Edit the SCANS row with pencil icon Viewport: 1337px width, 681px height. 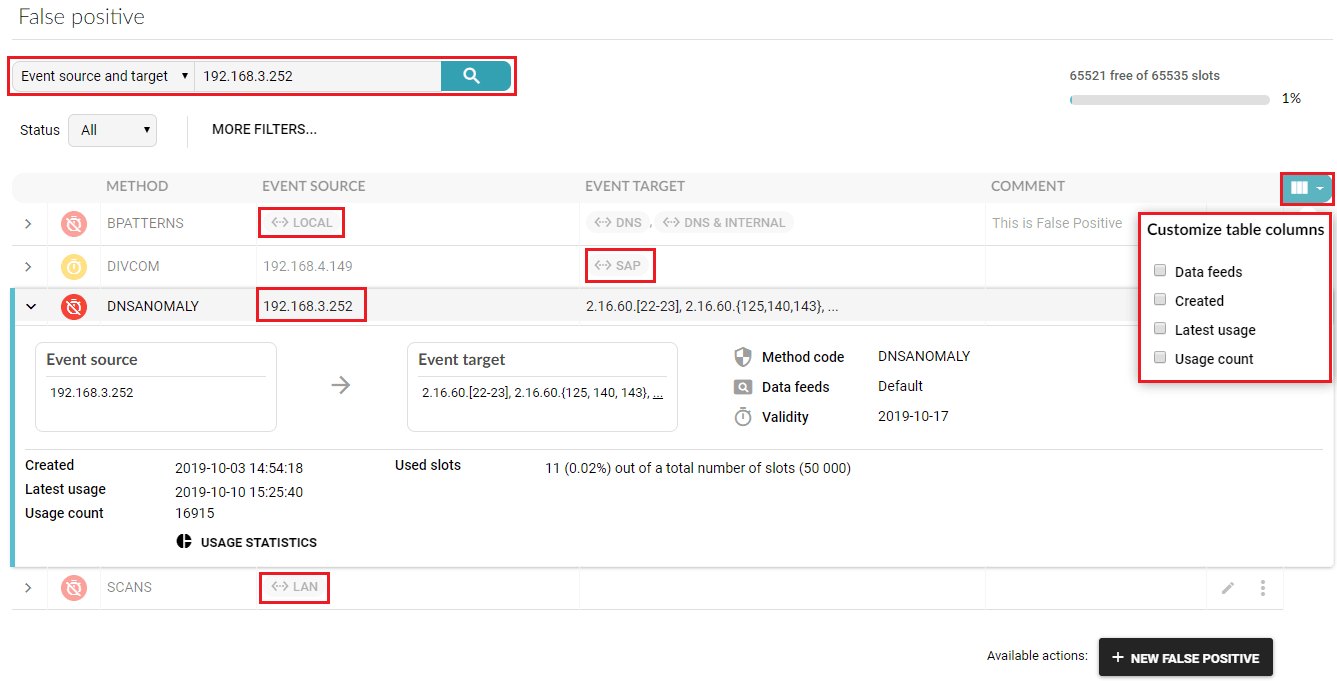pyautogui.click(x=1228, y=588)
